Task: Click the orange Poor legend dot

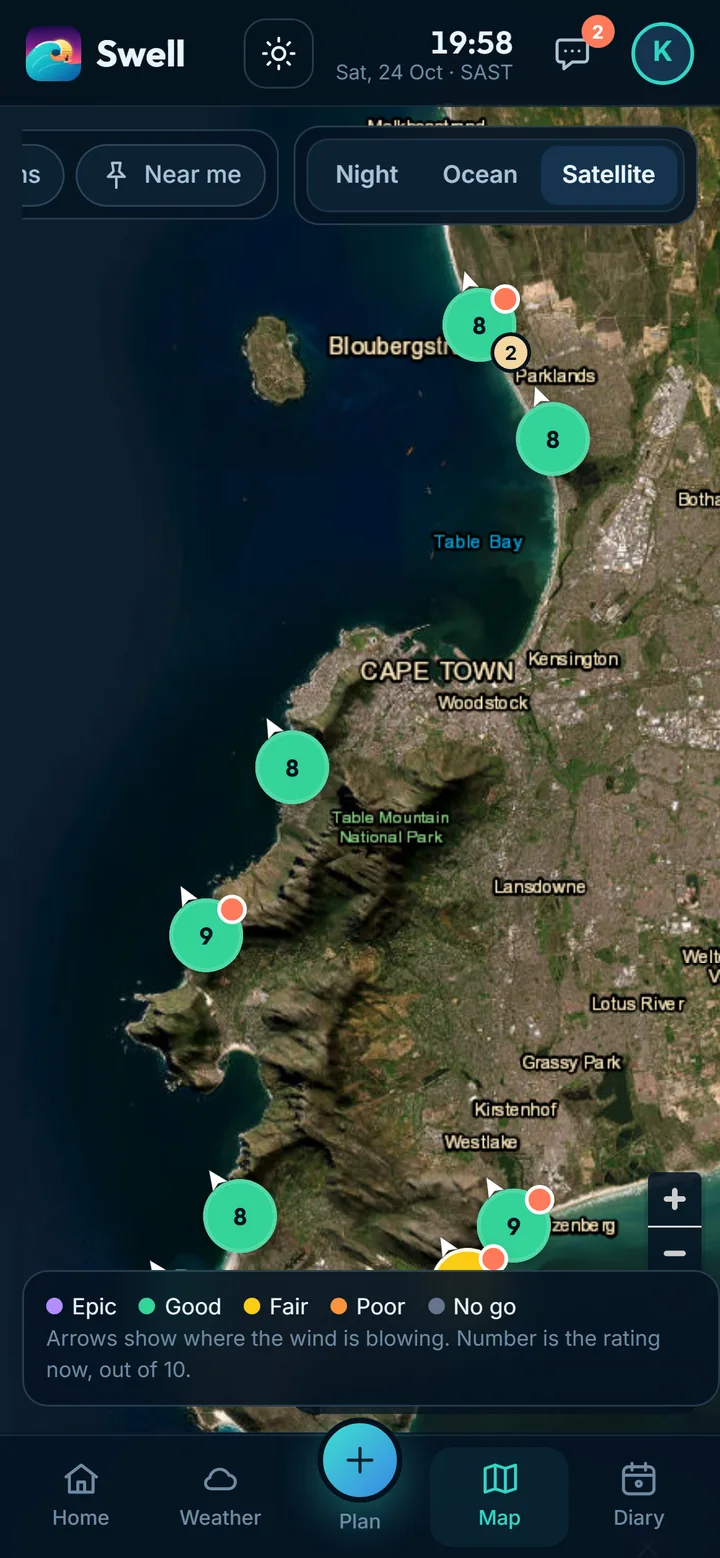Action: coord(339,1306)
